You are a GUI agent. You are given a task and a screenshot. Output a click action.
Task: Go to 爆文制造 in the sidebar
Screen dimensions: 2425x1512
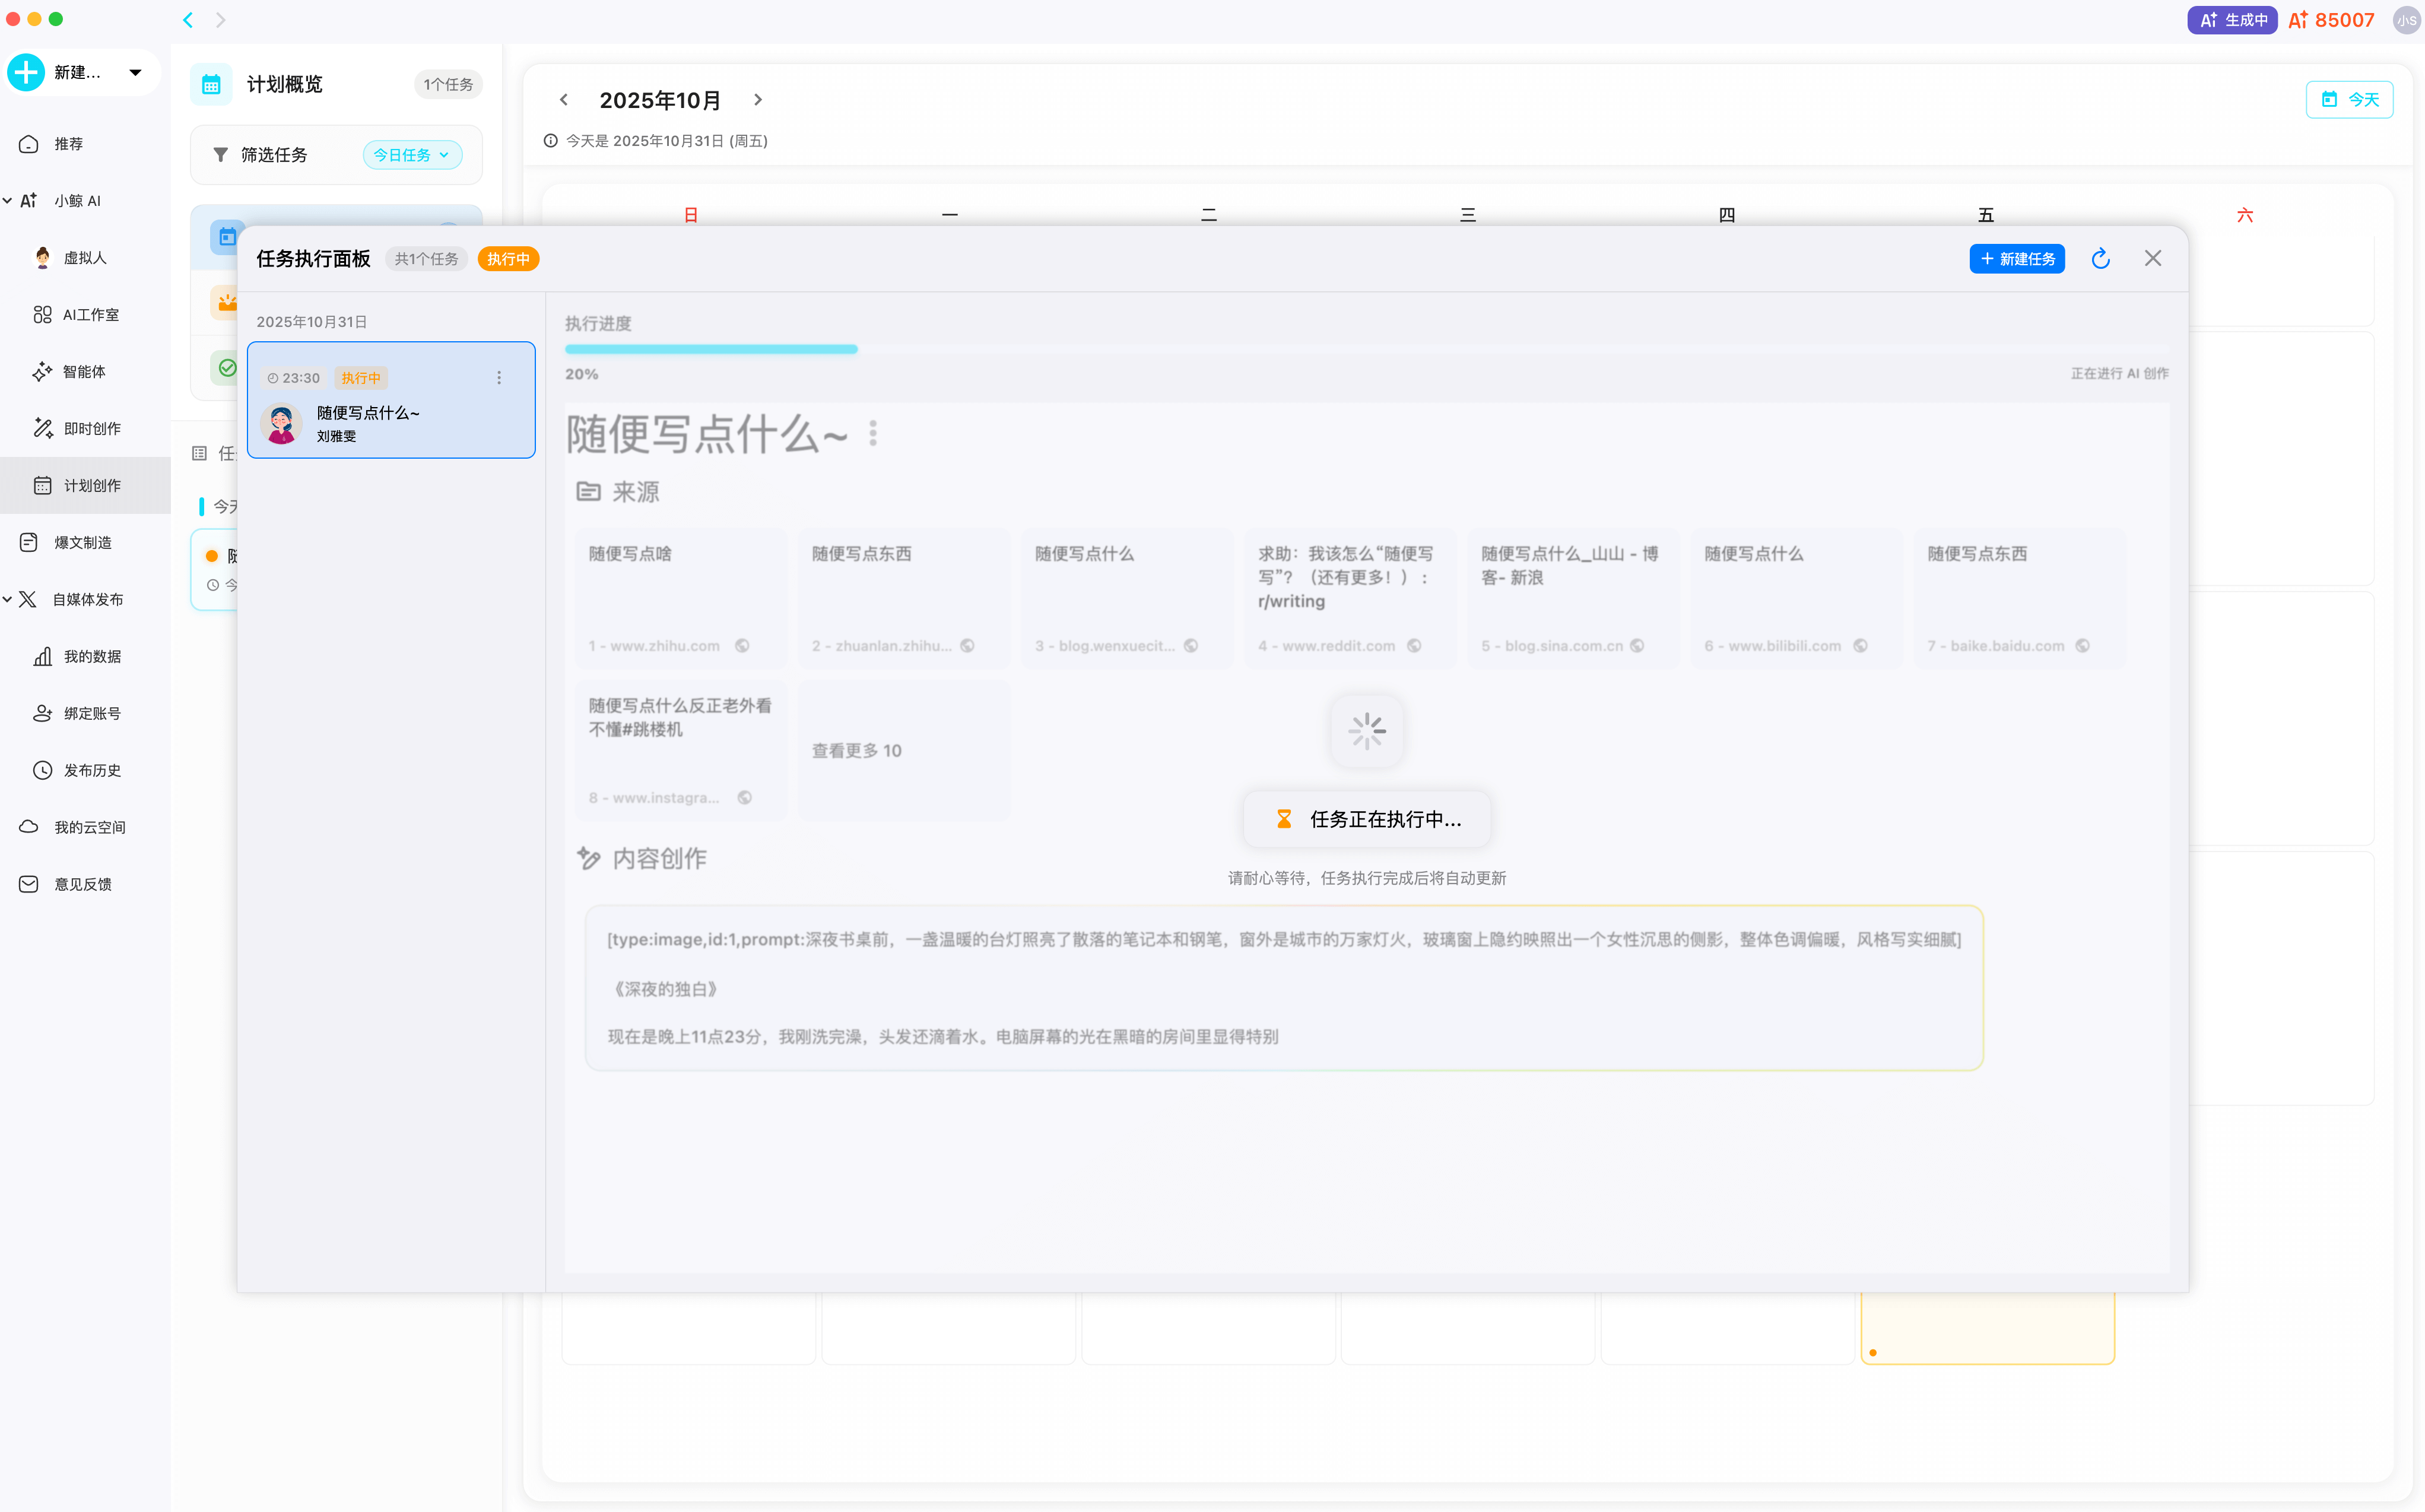point(82,542)
